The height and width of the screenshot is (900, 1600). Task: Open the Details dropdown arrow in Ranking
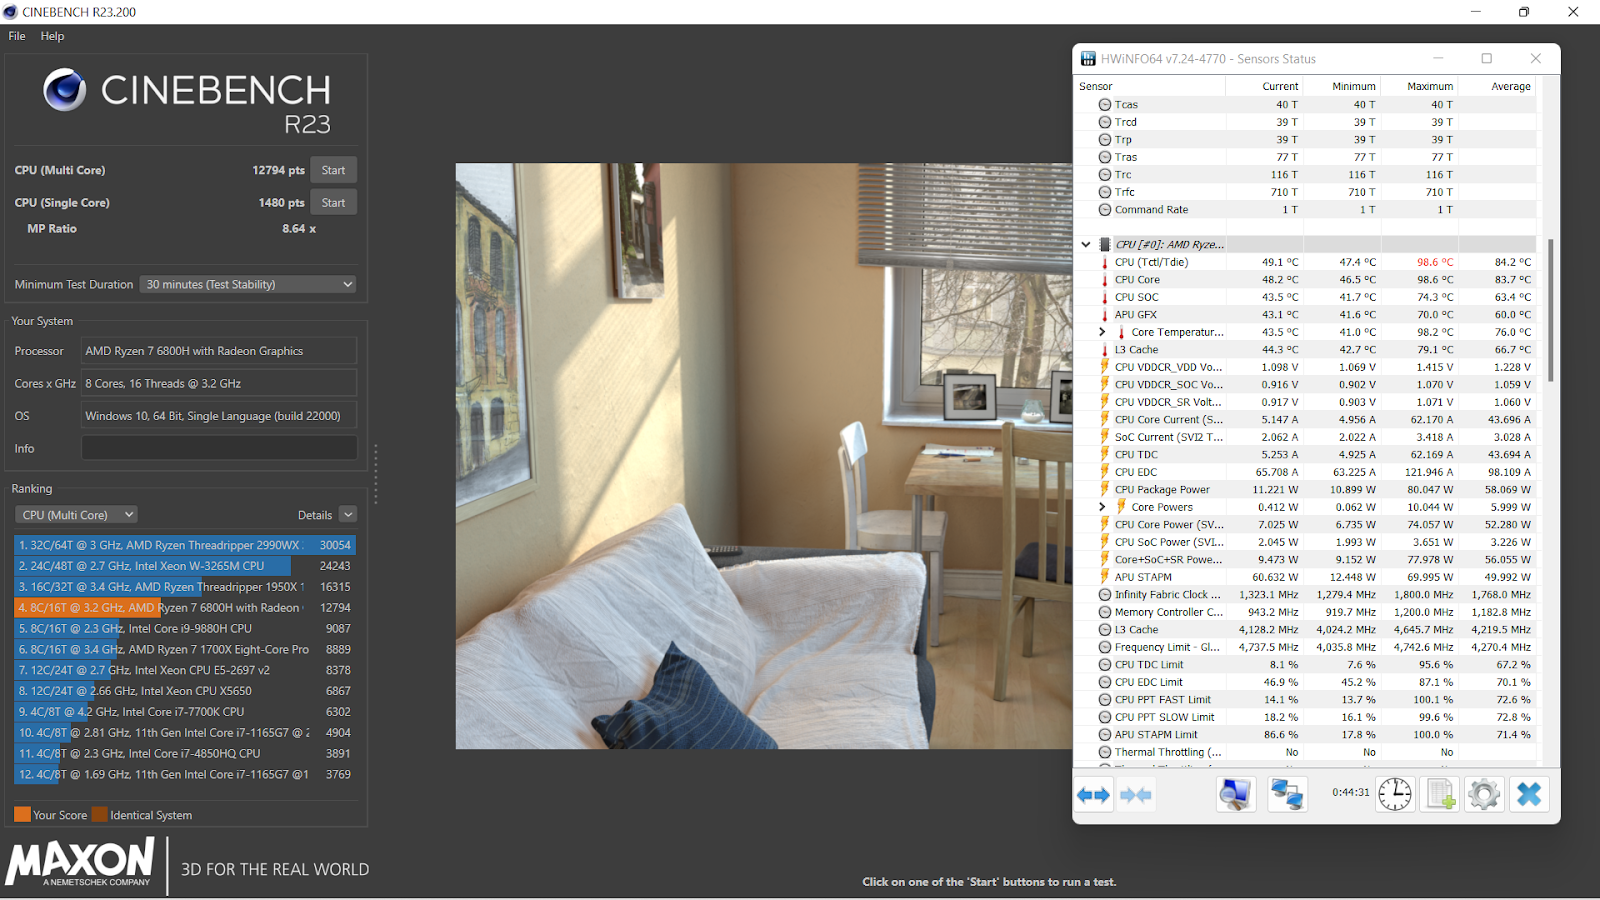[x=348, y=515]
